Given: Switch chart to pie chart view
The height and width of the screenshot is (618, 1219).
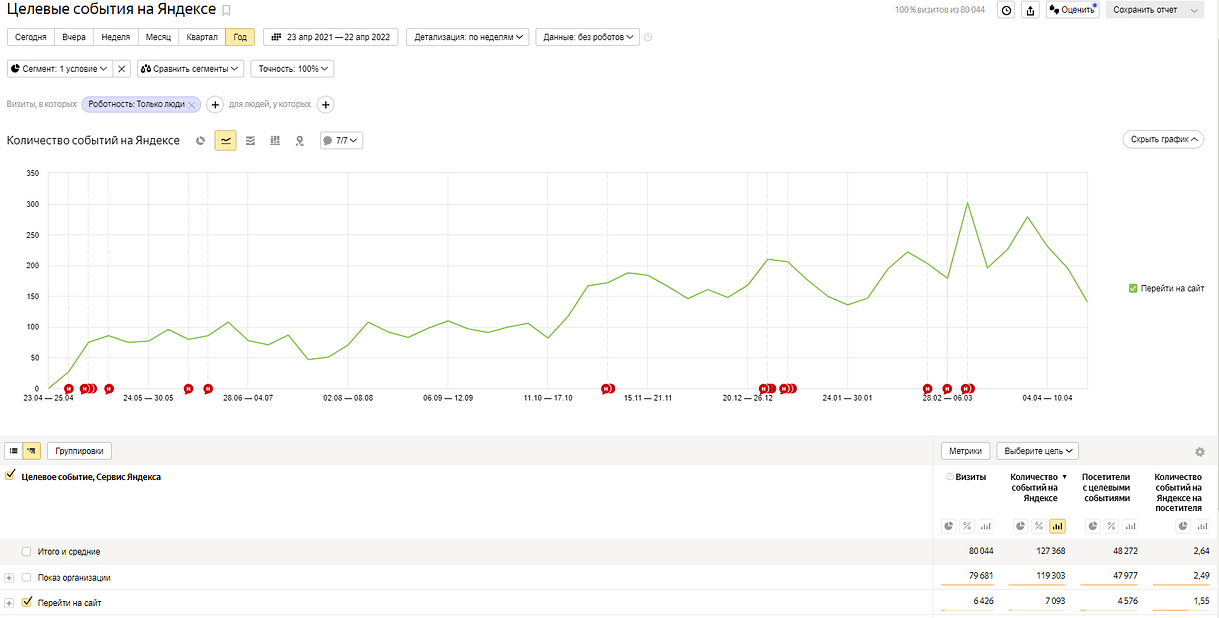Looking at the screenshot, I should point(201,141).
